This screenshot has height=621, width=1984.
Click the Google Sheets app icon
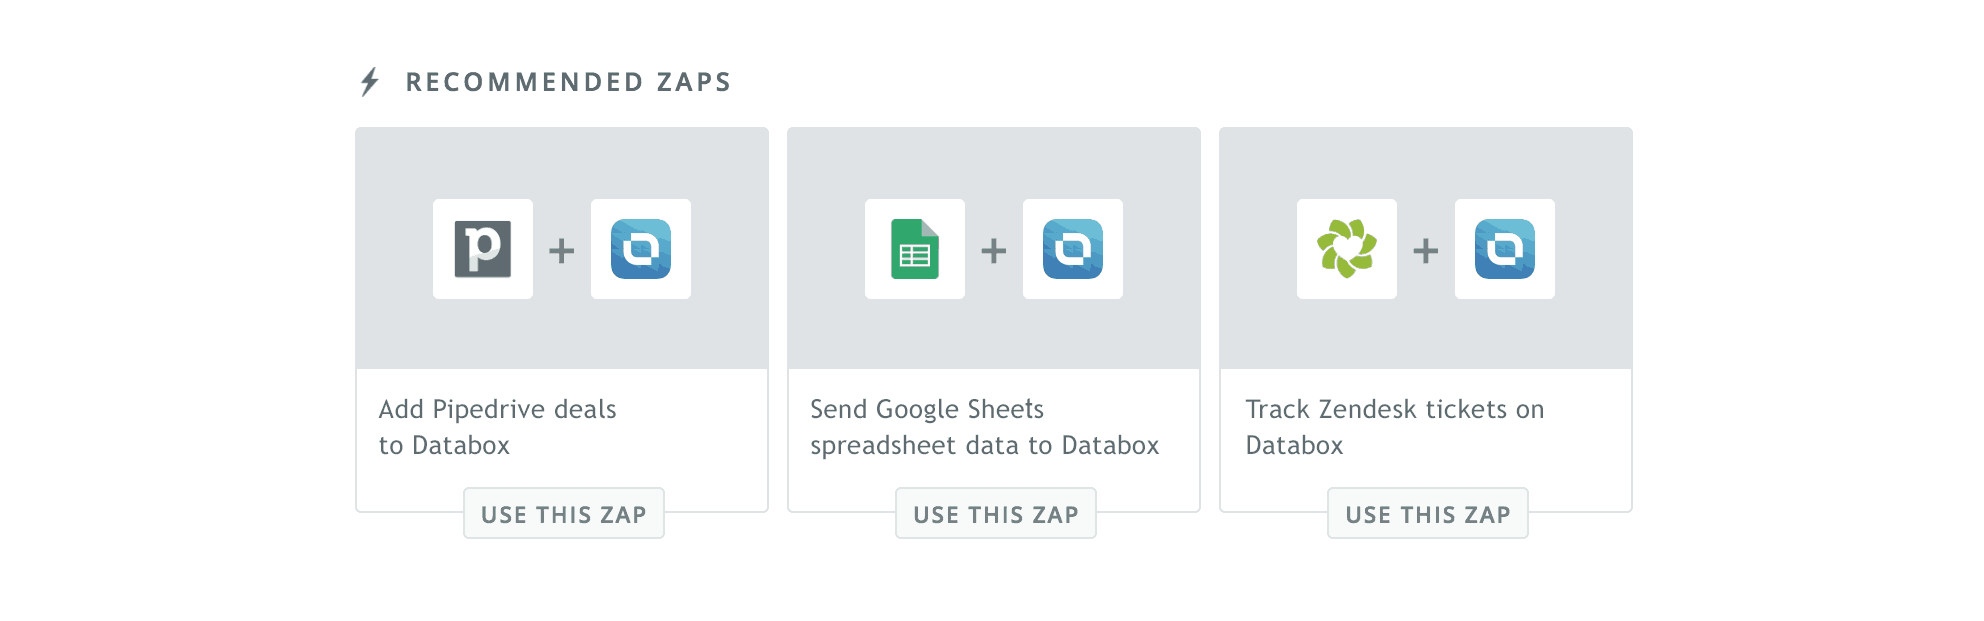pos(915,249)
